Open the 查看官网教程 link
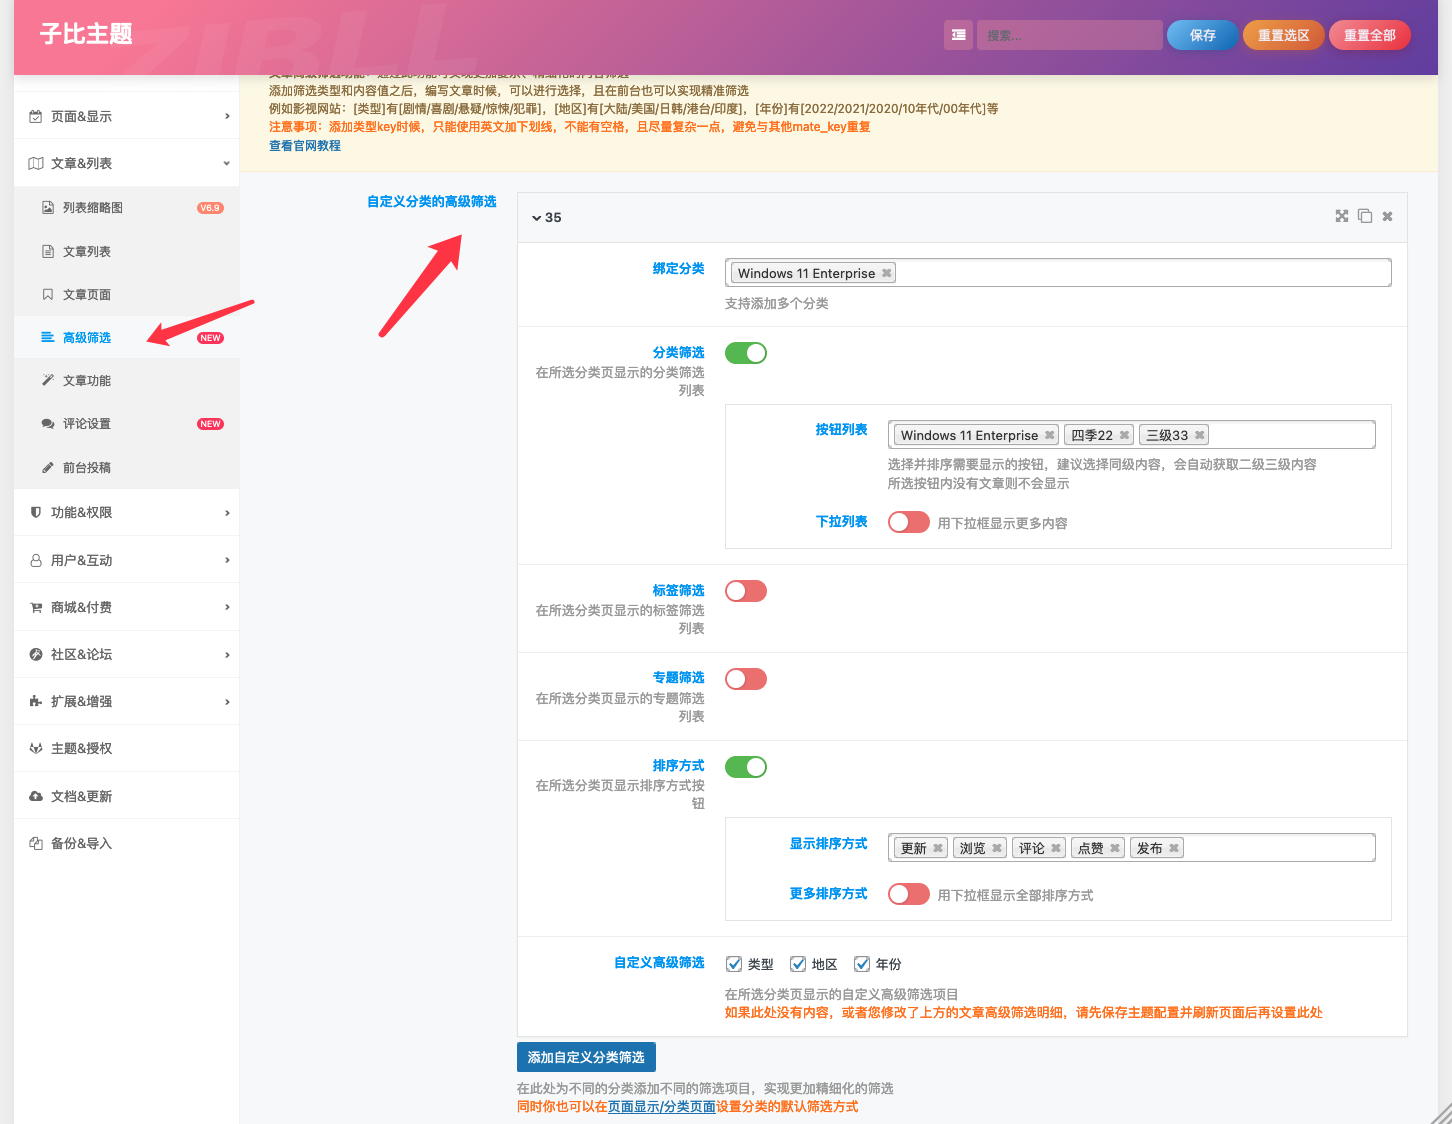The image size is (1452, 1124). tap(304, 144)
